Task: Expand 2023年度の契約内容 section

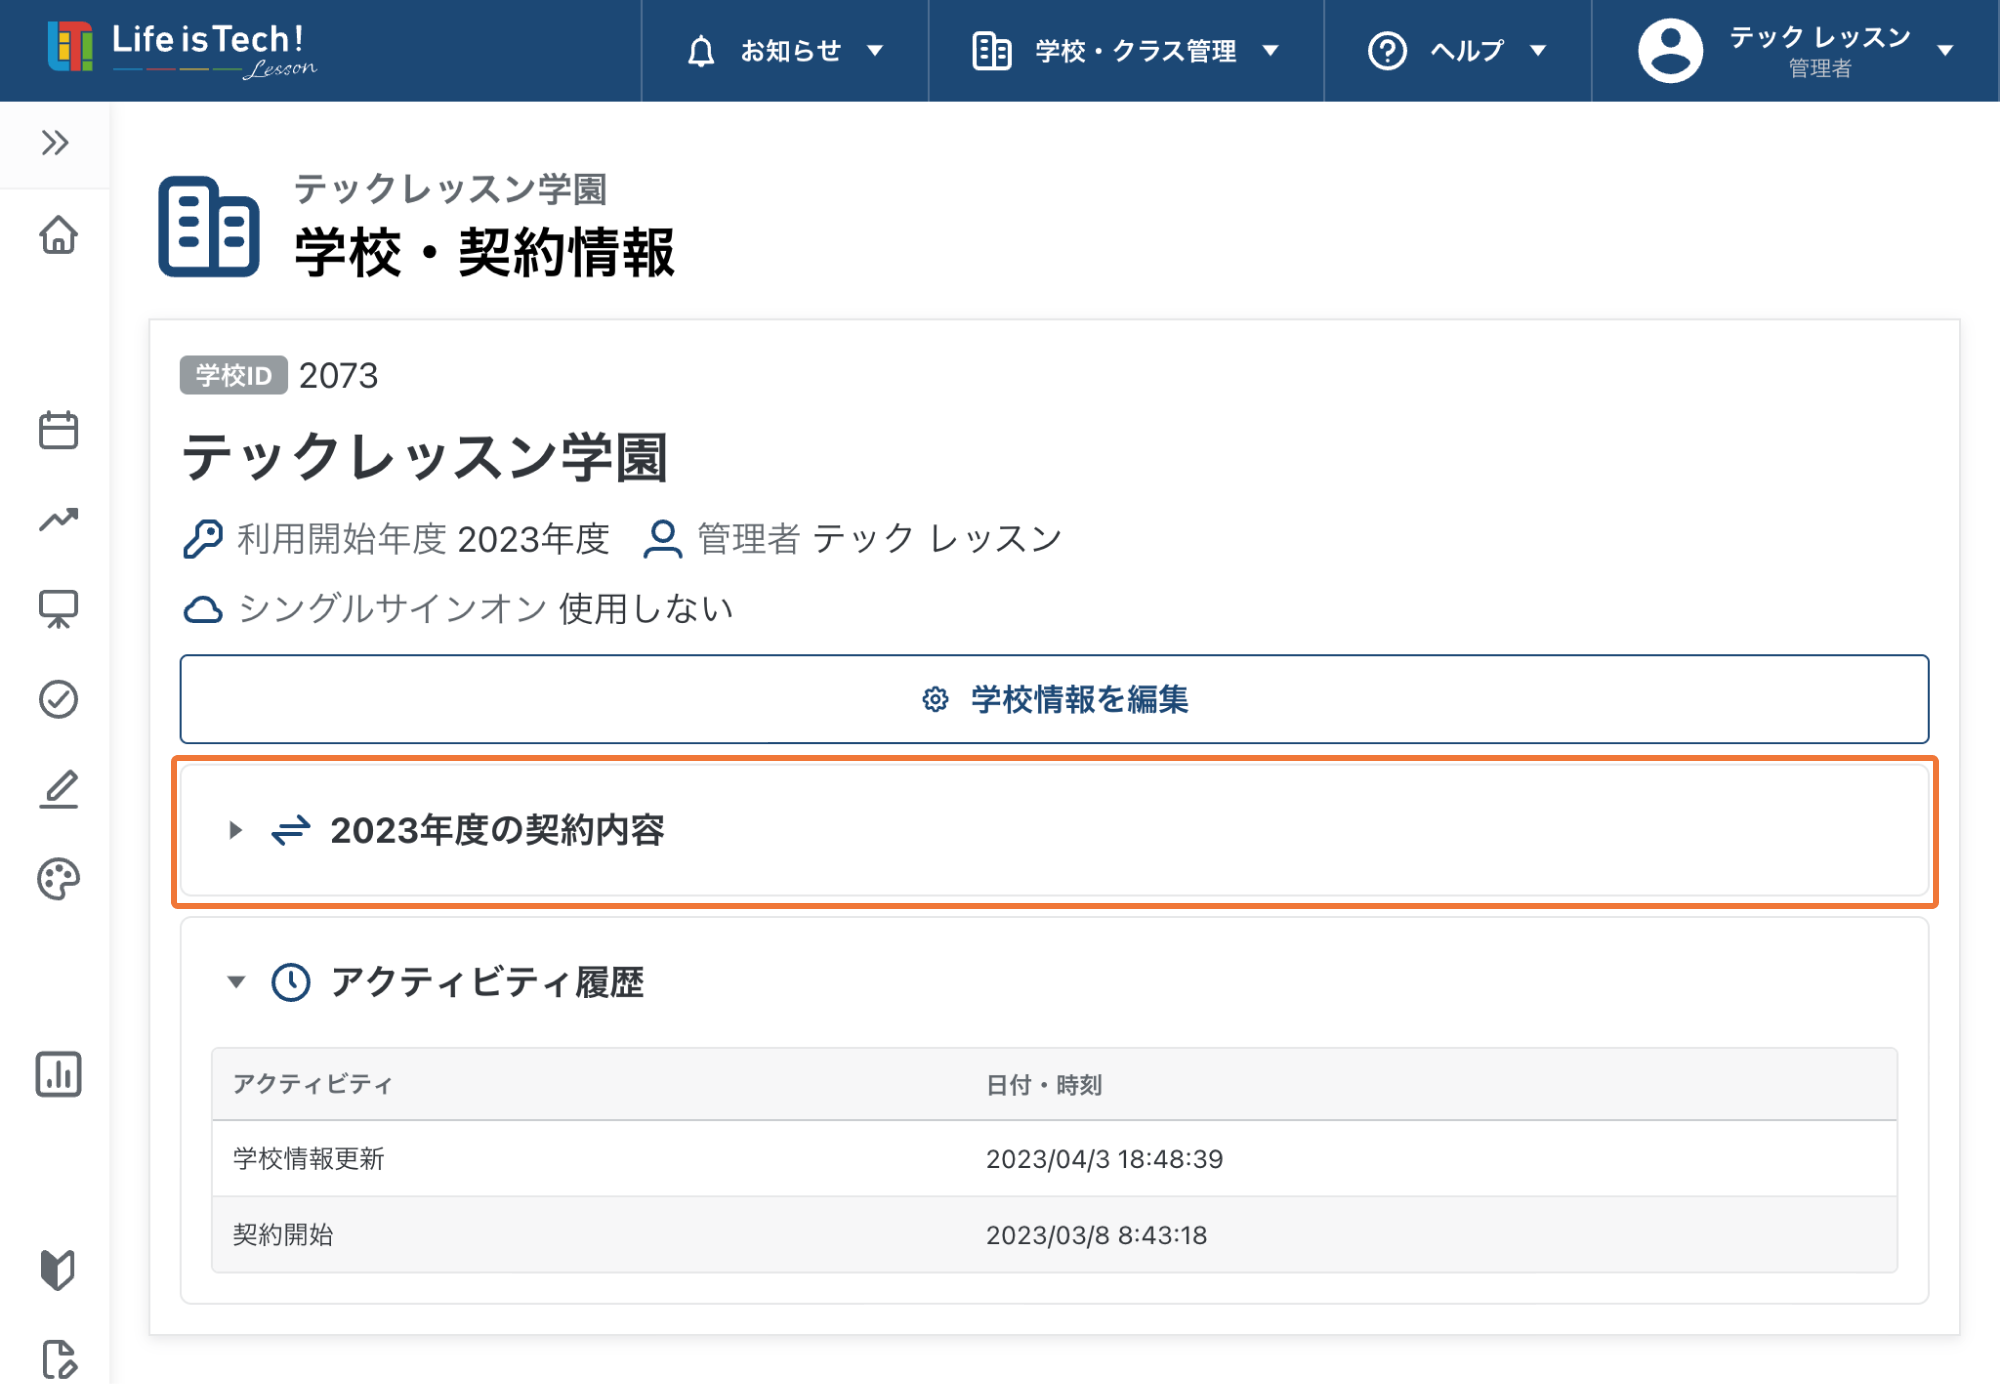Action: pos(497,830)
